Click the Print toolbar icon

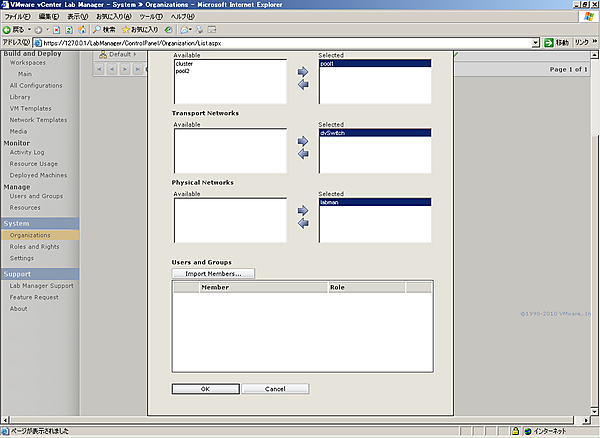[x=200, y=30]
